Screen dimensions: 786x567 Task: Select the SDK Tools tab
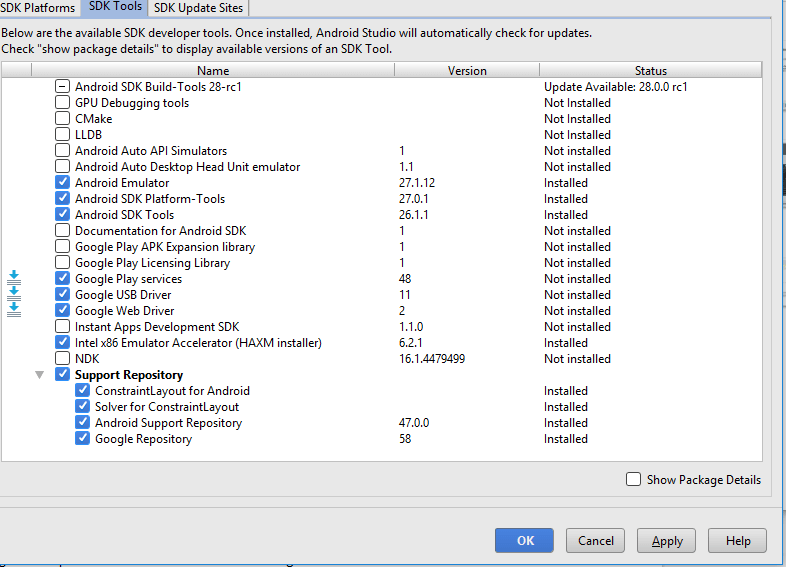115,8
